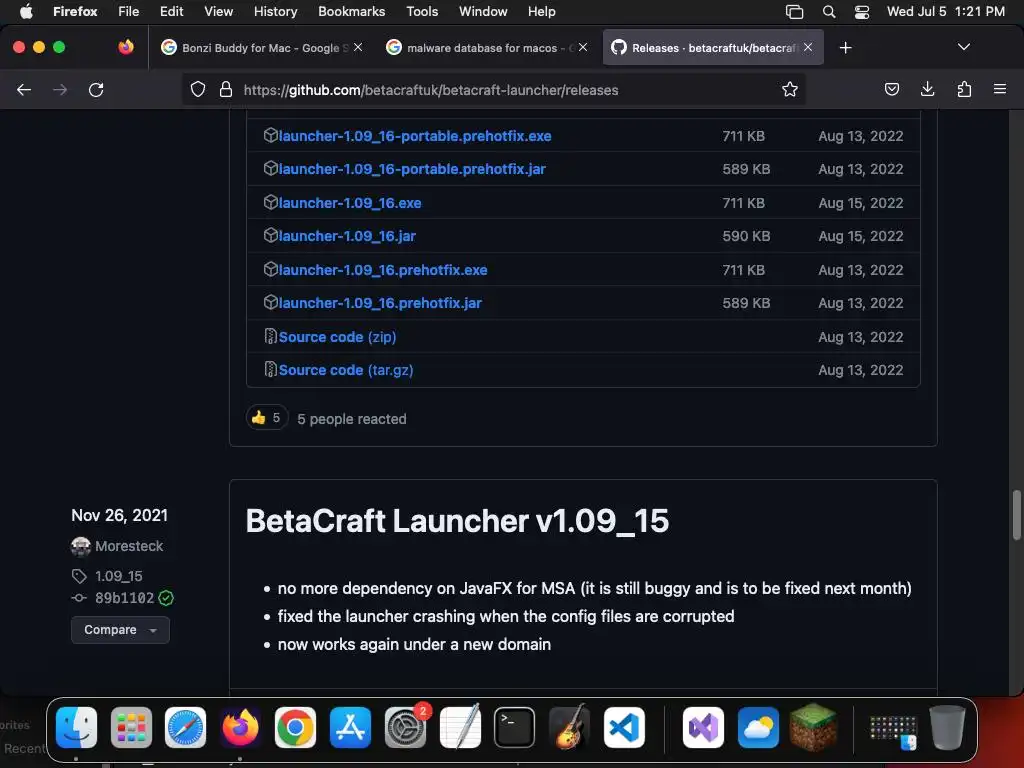Close the Releases betacraftuk tab
This screenshot has width=1024, height=768.
808,47
